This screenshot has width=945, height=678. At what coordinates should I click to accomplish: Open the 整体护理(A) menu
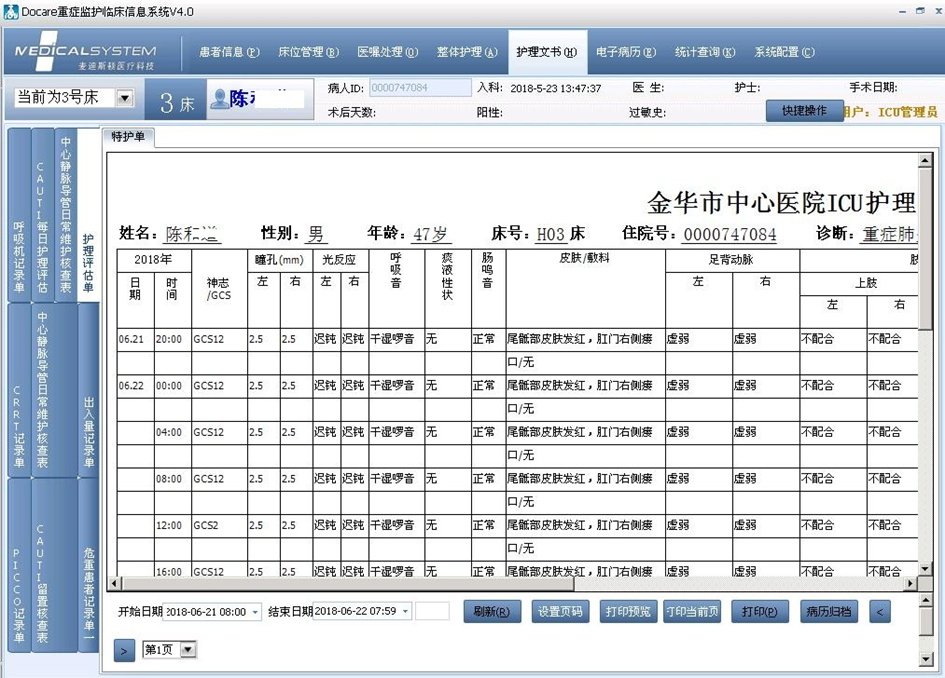(x=468, y=52)
